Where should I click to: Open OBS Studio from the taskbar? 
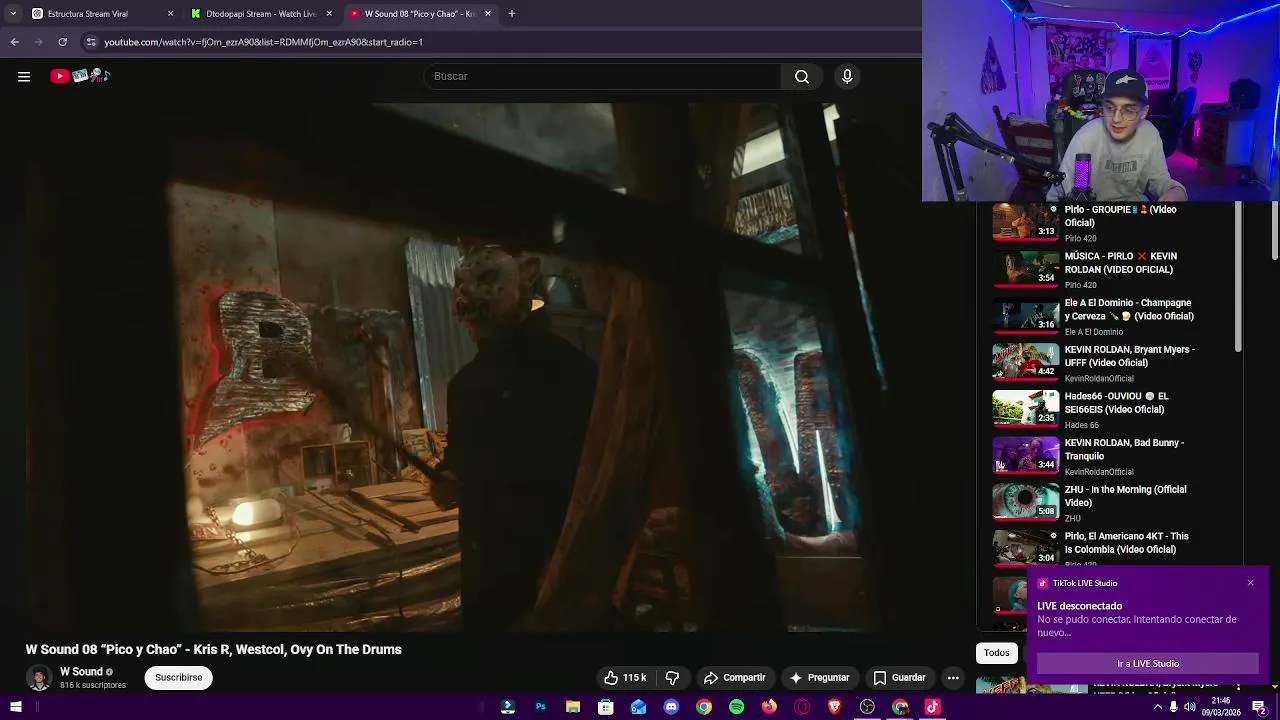(867, 707)
